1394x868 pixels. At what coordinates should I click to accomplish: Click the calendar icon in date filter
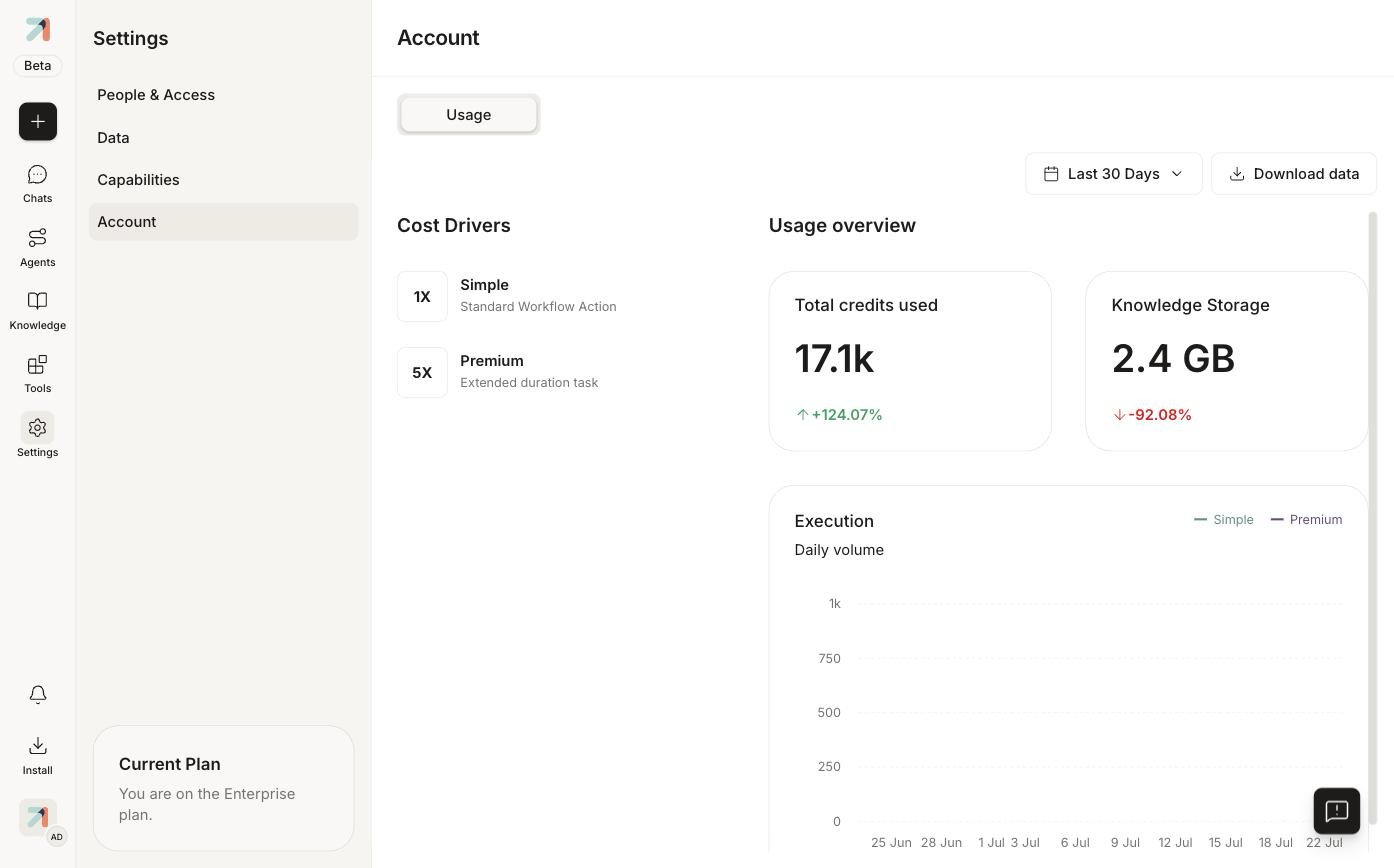[x=1051, y=174]
